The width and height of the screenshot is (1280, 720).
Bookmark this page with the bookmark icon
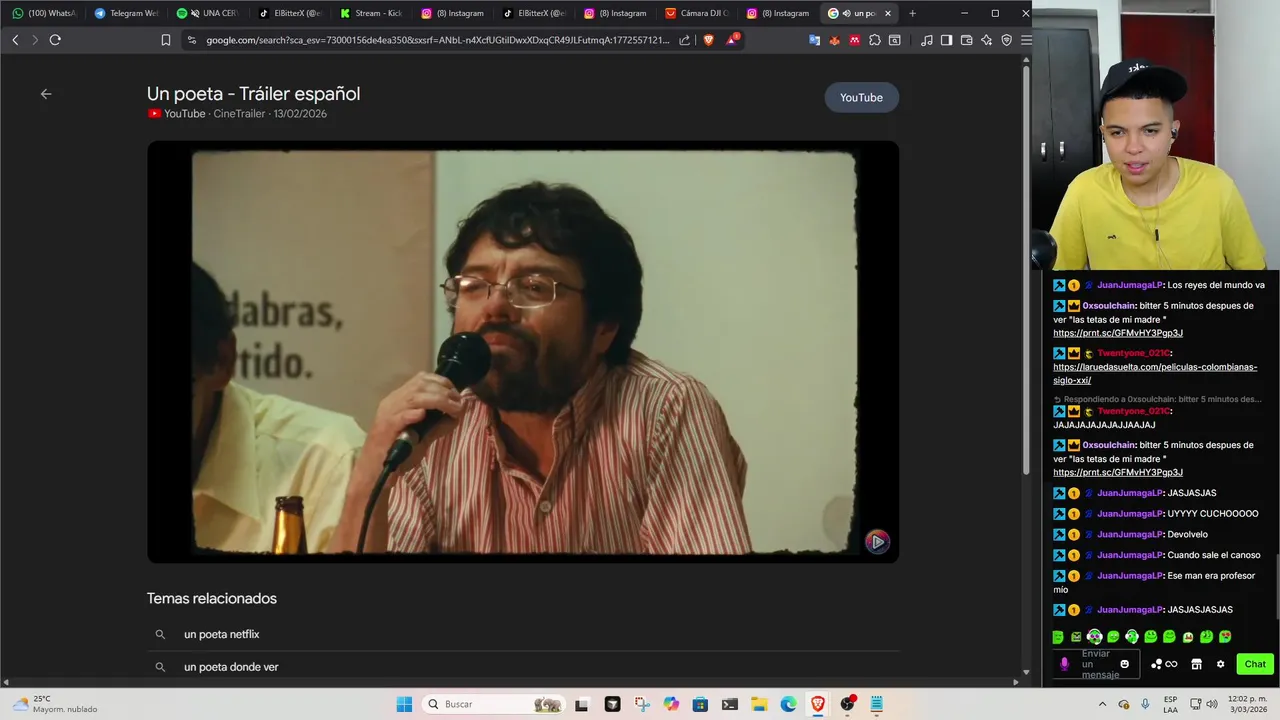166,40
